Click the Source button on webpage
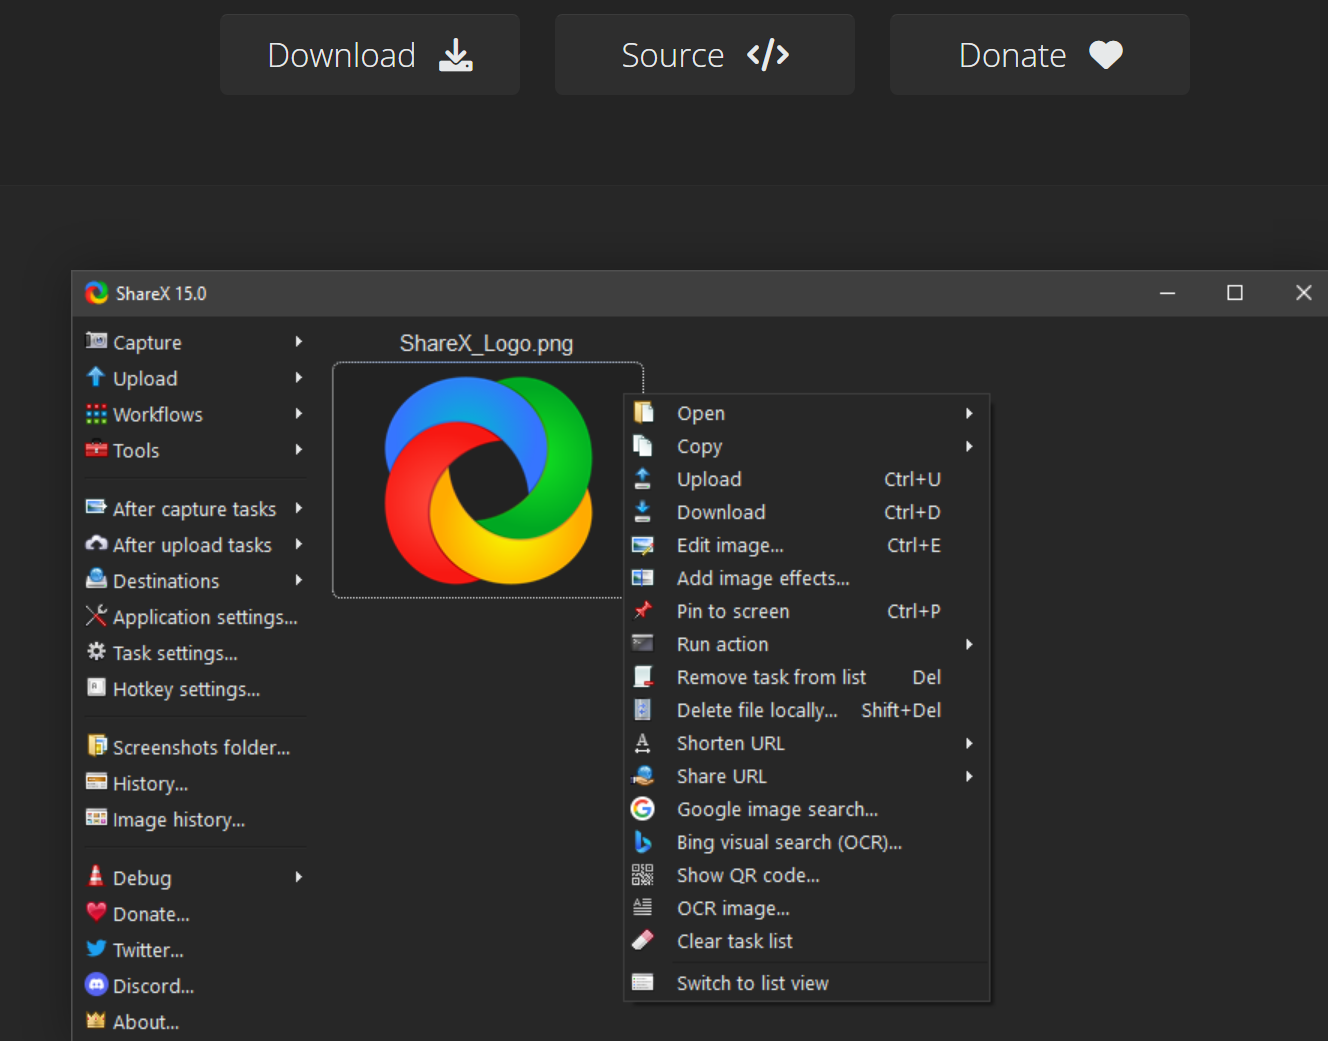Screen dimensions: 1328x1041 (705, 55)
